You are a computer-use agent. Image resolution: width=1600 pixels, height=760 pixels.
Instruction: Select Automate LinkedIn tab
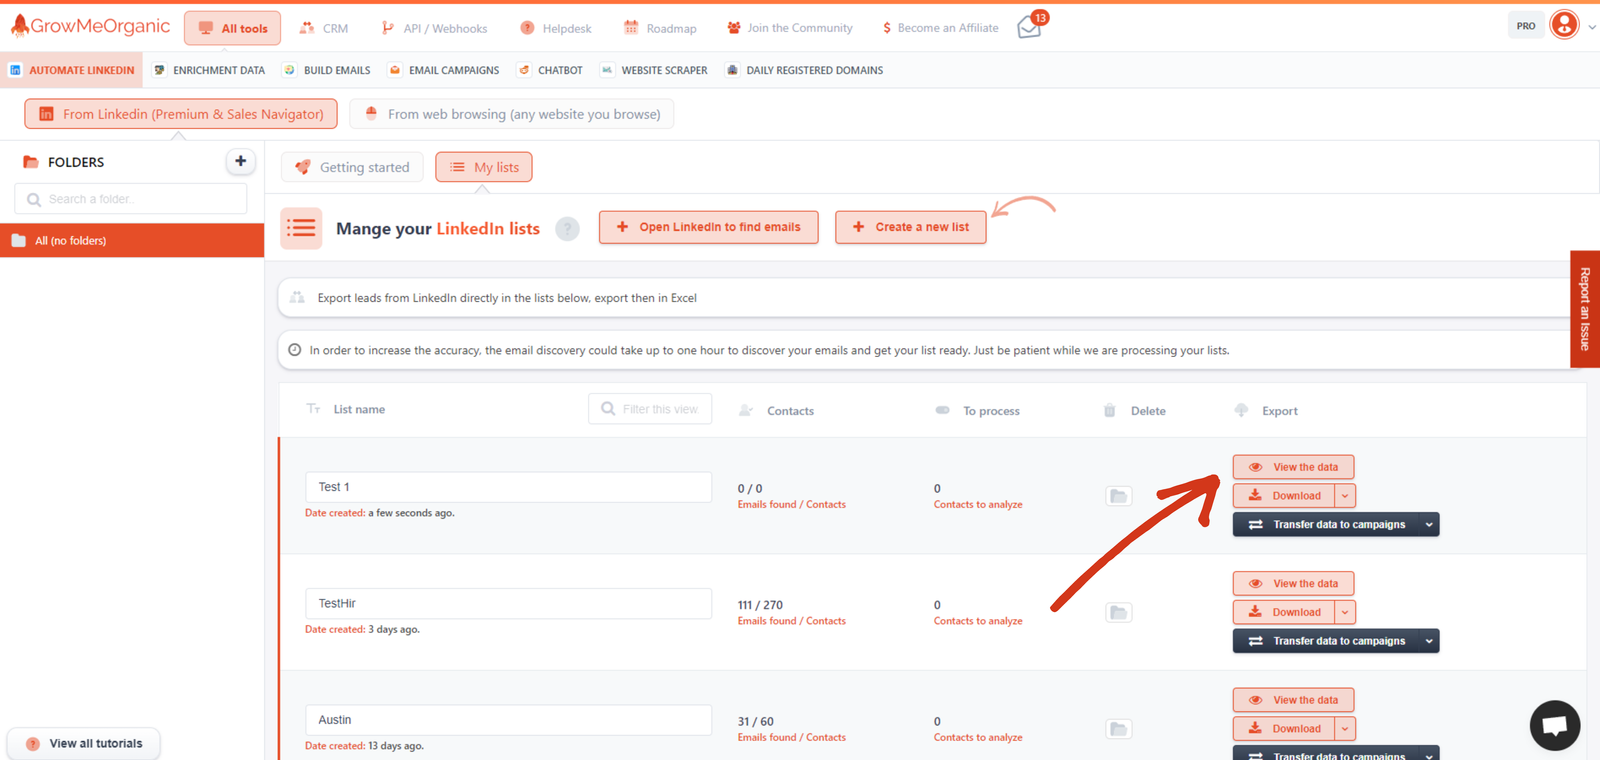(x=71, y=70)
